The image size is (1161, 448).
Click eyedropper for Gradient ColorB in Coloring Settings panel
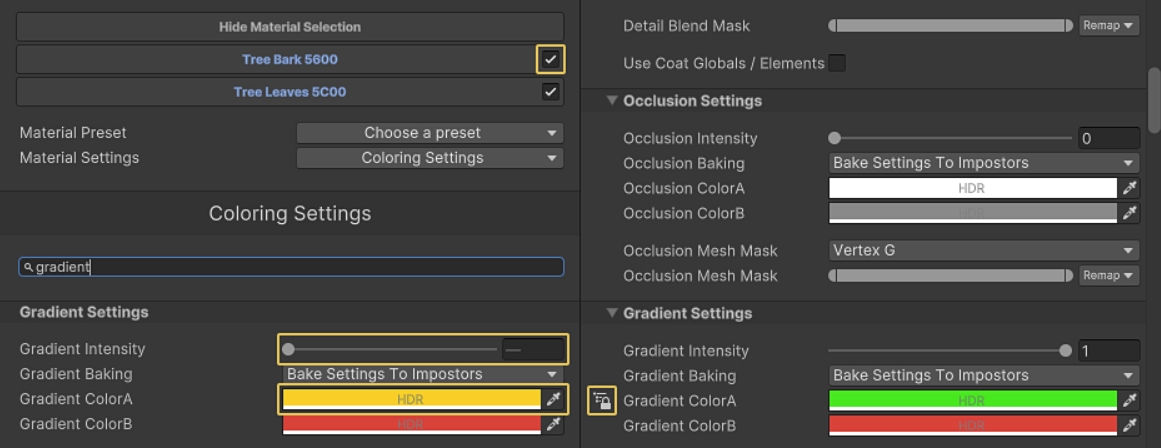pyautogui.click(x=553, y=424)
